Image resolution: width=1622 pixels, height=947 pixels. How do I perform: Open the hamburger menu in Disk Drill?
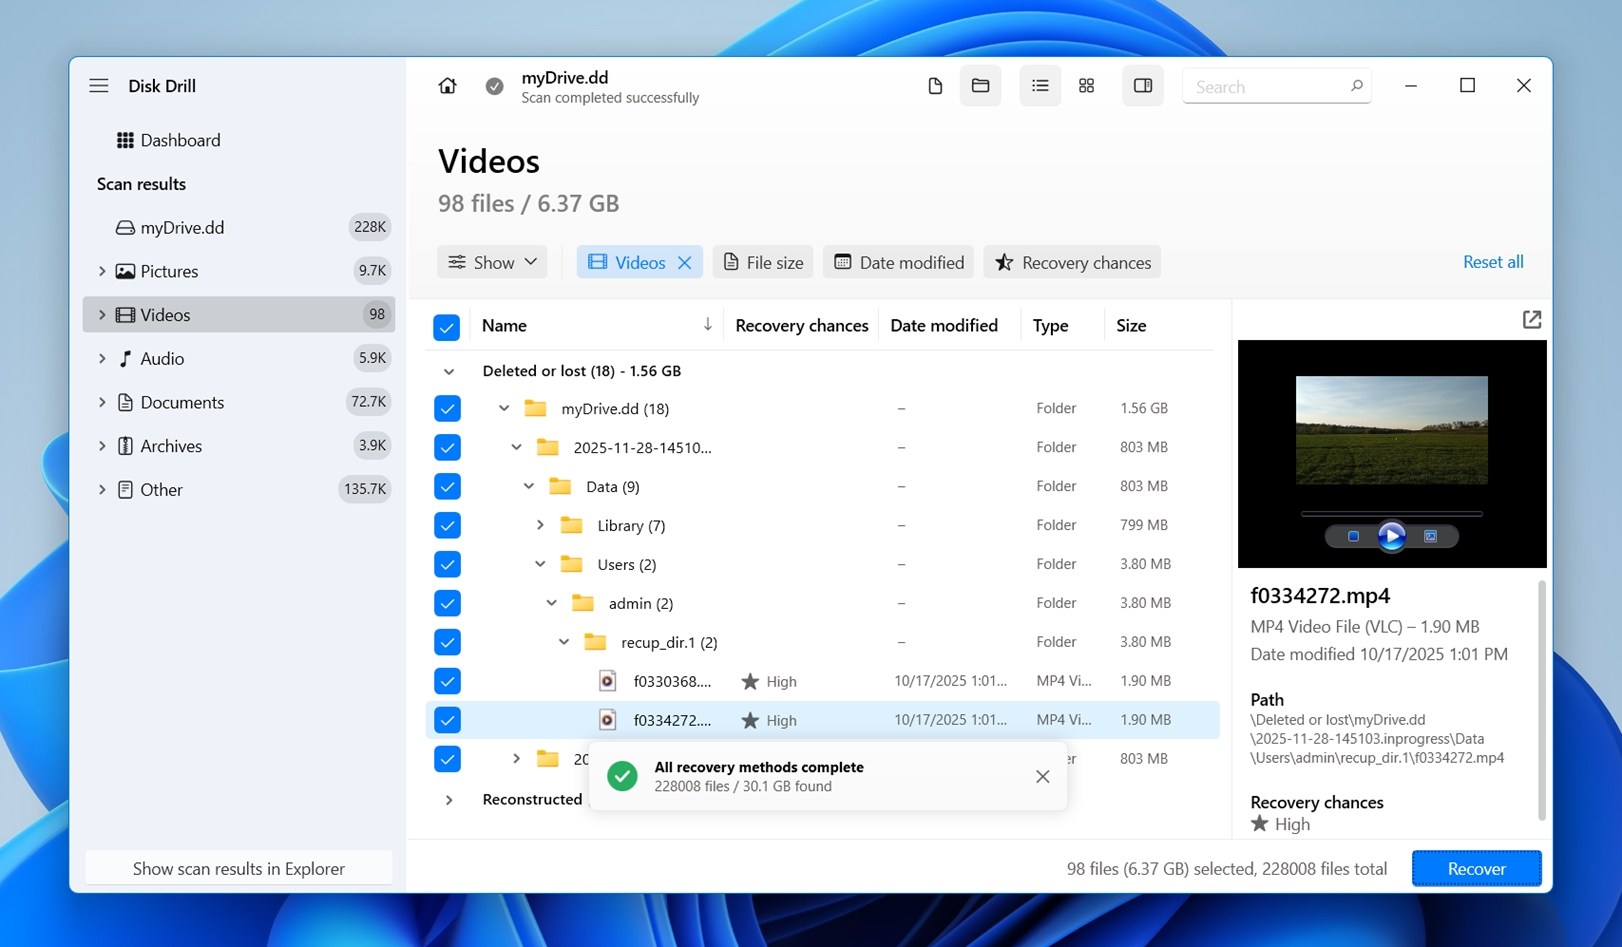99,86
